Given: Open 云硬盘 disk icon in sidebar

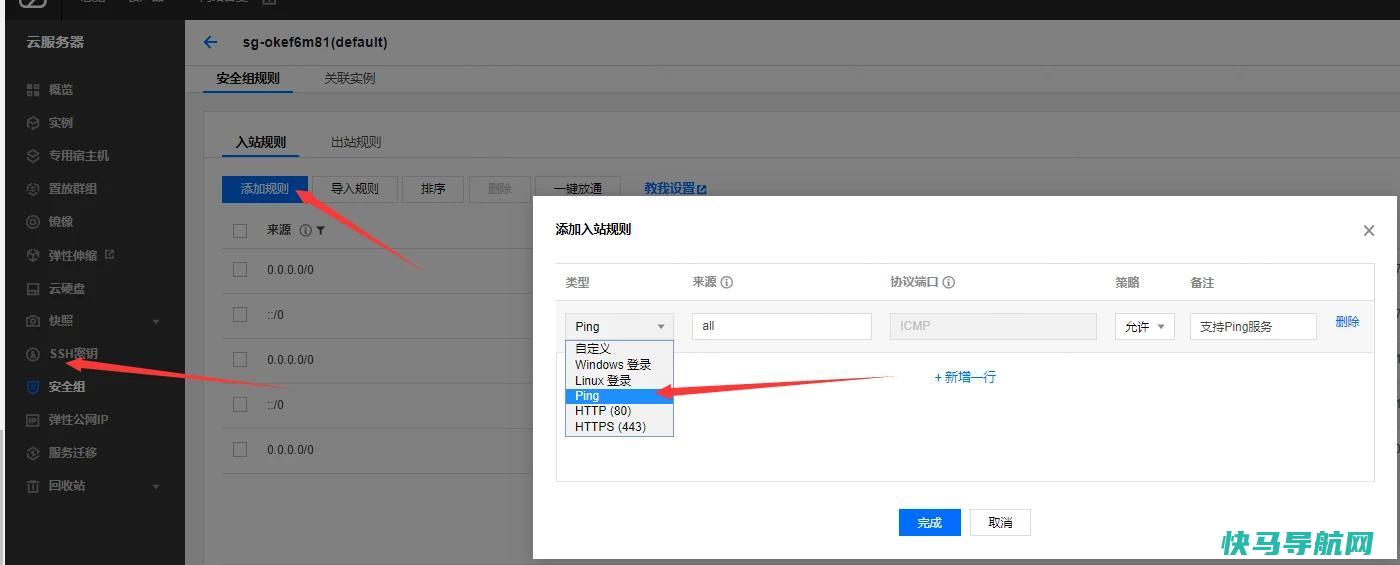Looking at the screenshot, I should tap(33, 289).
